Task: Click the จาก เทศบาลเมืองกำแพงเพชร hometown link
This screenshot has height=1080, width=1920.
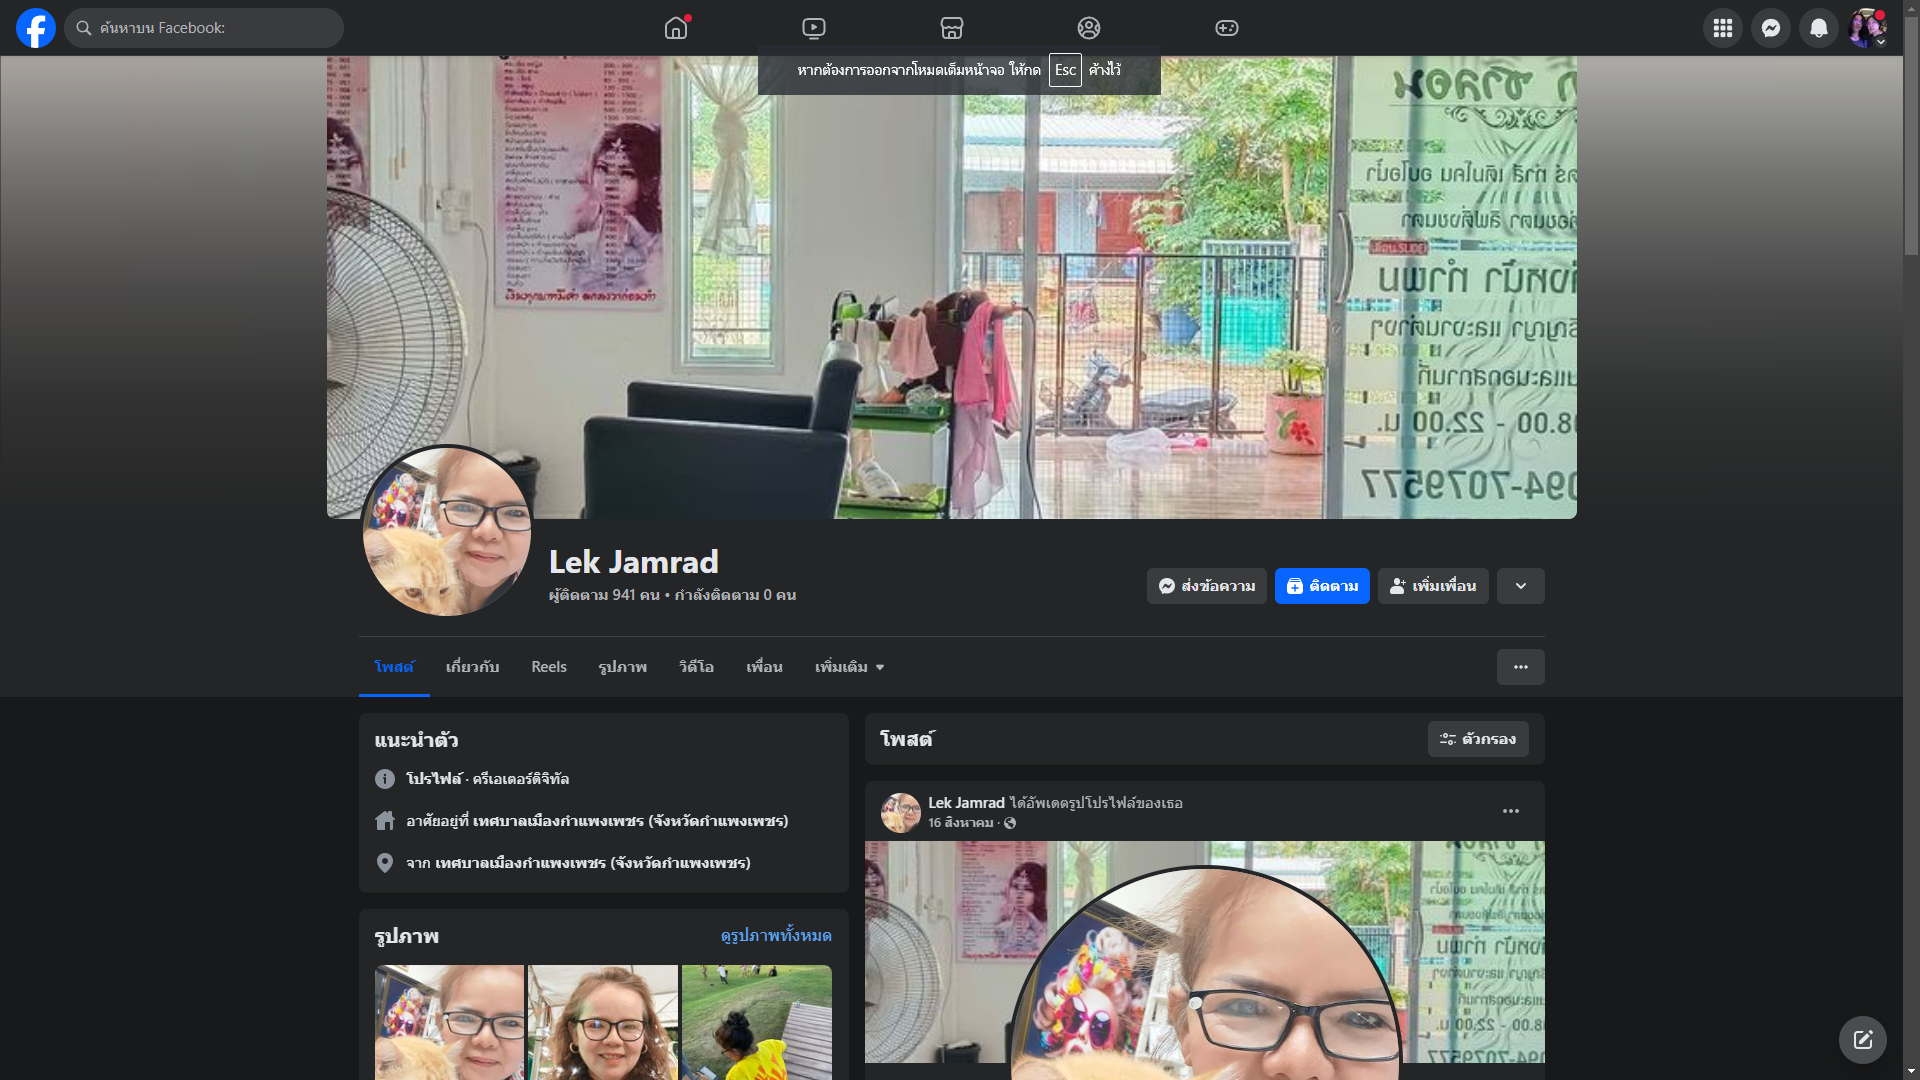Action: tap(592, 863)
